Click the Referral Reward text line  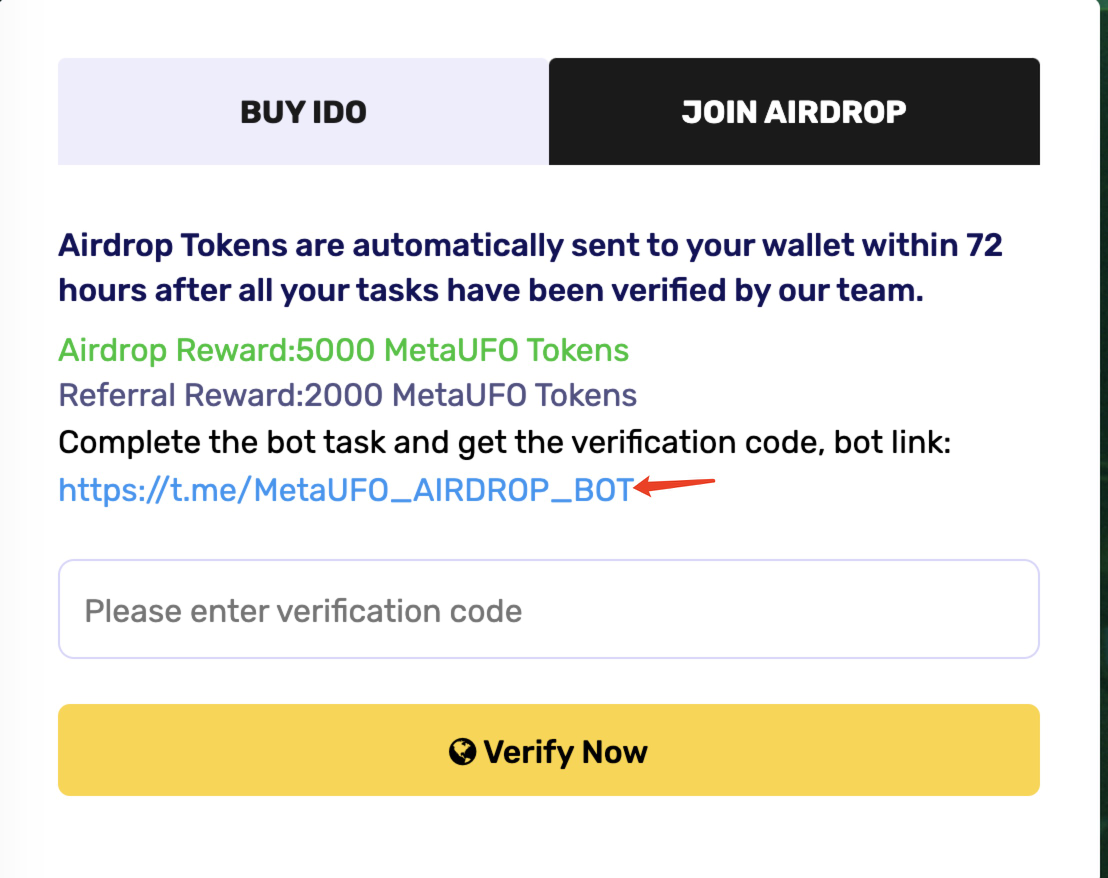click(x=347, y=395)
